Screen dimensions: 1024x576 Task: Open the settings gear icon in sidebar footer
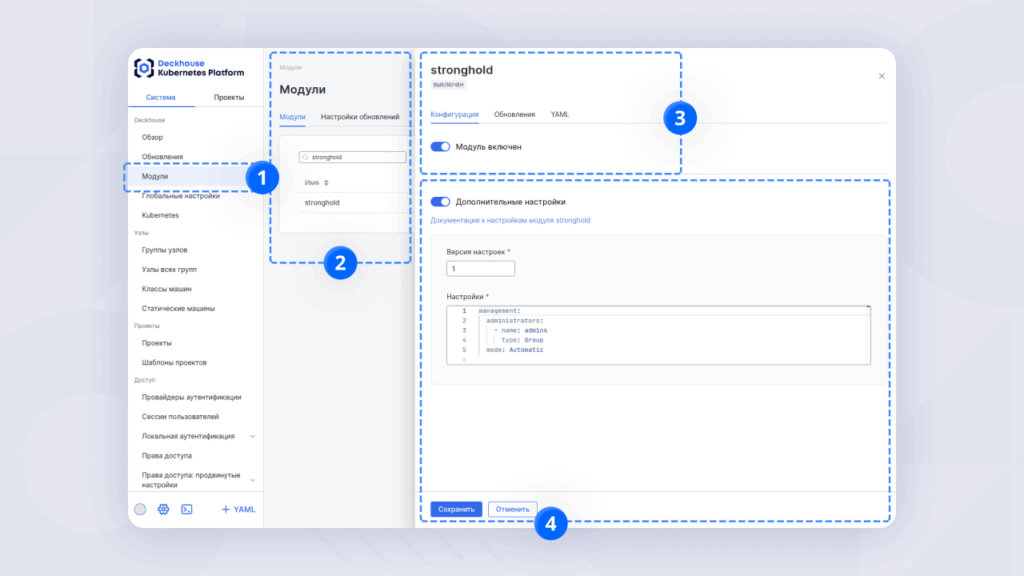[x=163, y=509]
